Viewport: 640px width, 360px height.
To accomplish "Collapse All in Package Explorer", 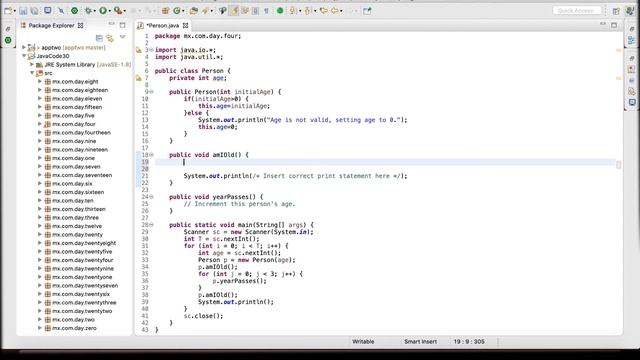I will (99, 38).
